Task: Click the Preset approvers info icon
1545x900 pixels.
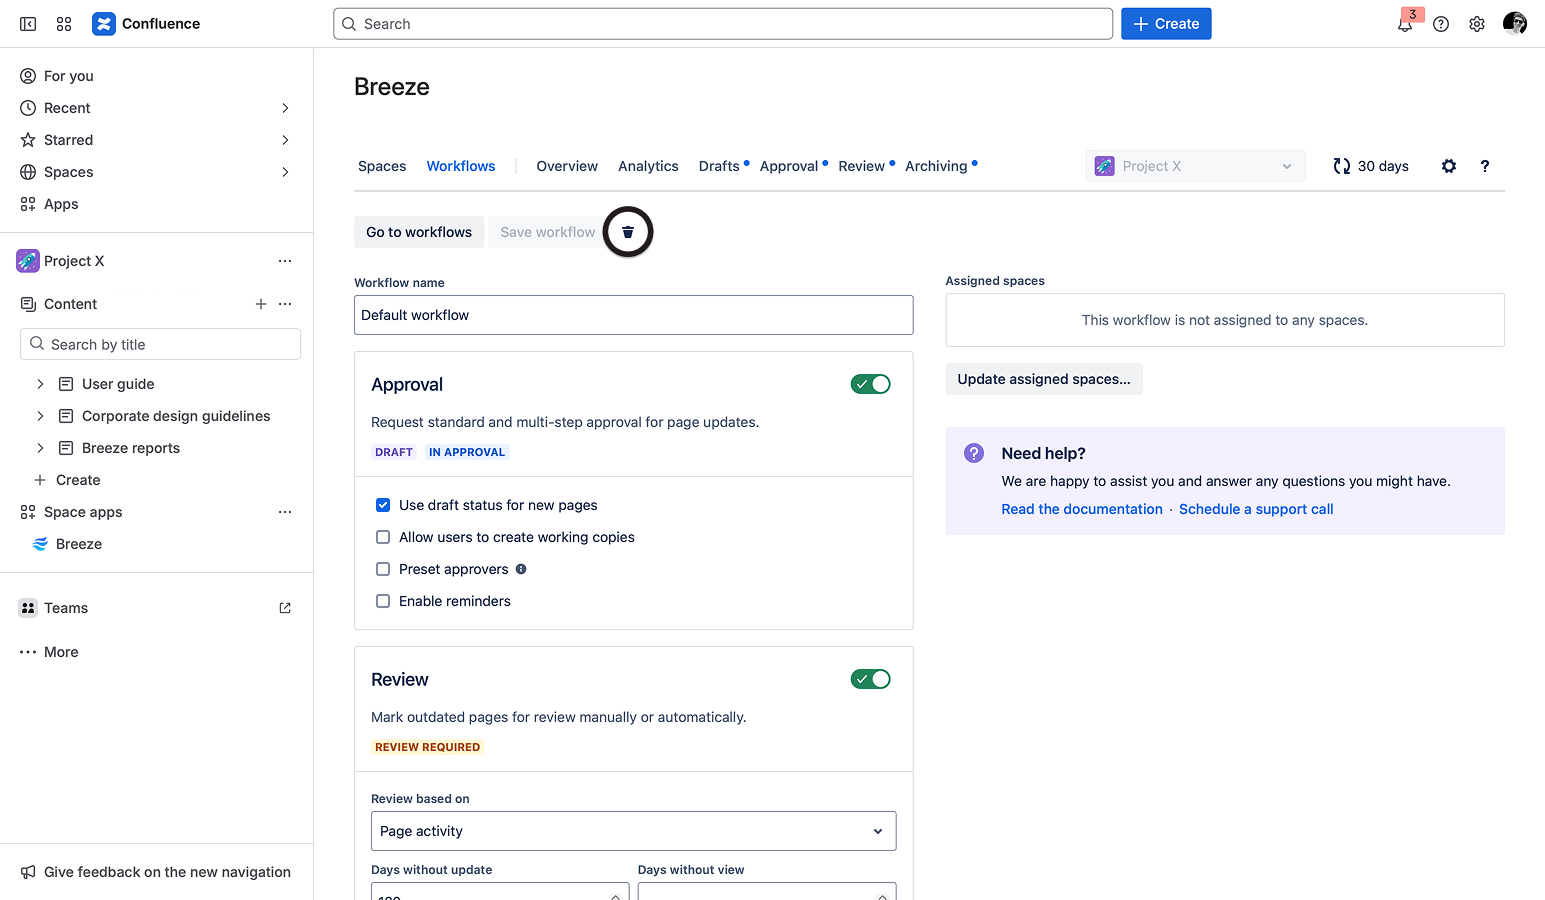Action: pyautogui.click(x=521, y=568)
